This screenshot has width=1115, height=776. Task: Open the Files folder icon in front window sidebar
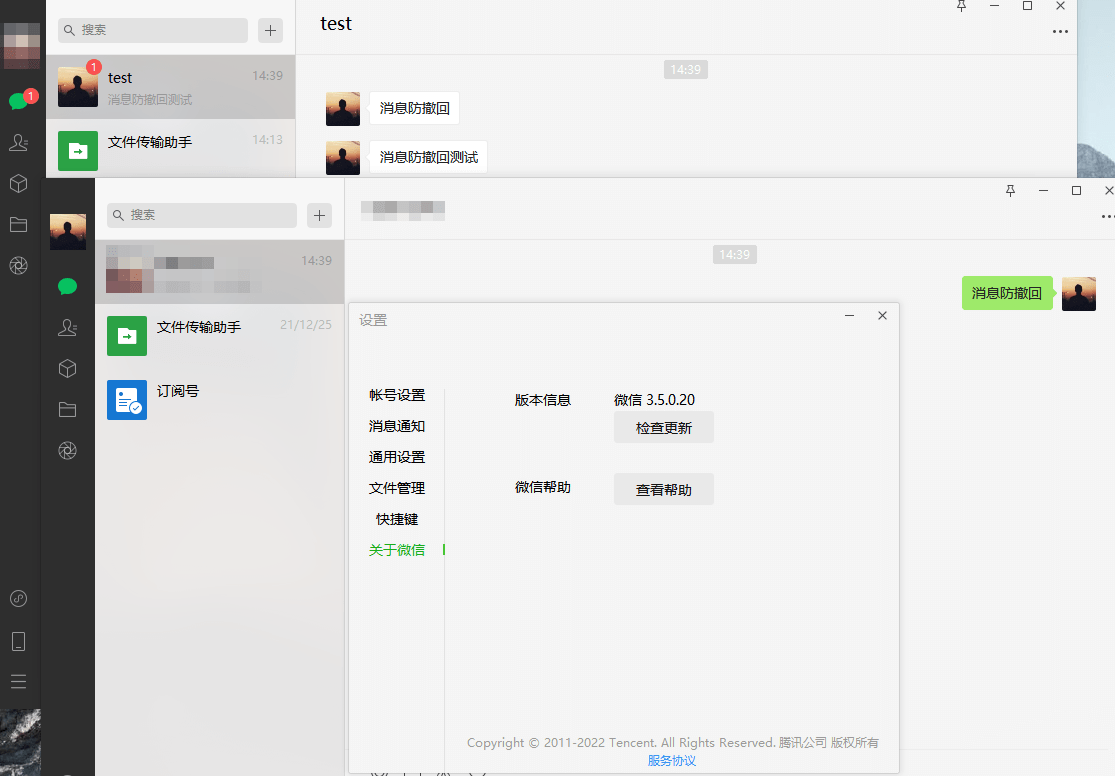pos(67,409)
